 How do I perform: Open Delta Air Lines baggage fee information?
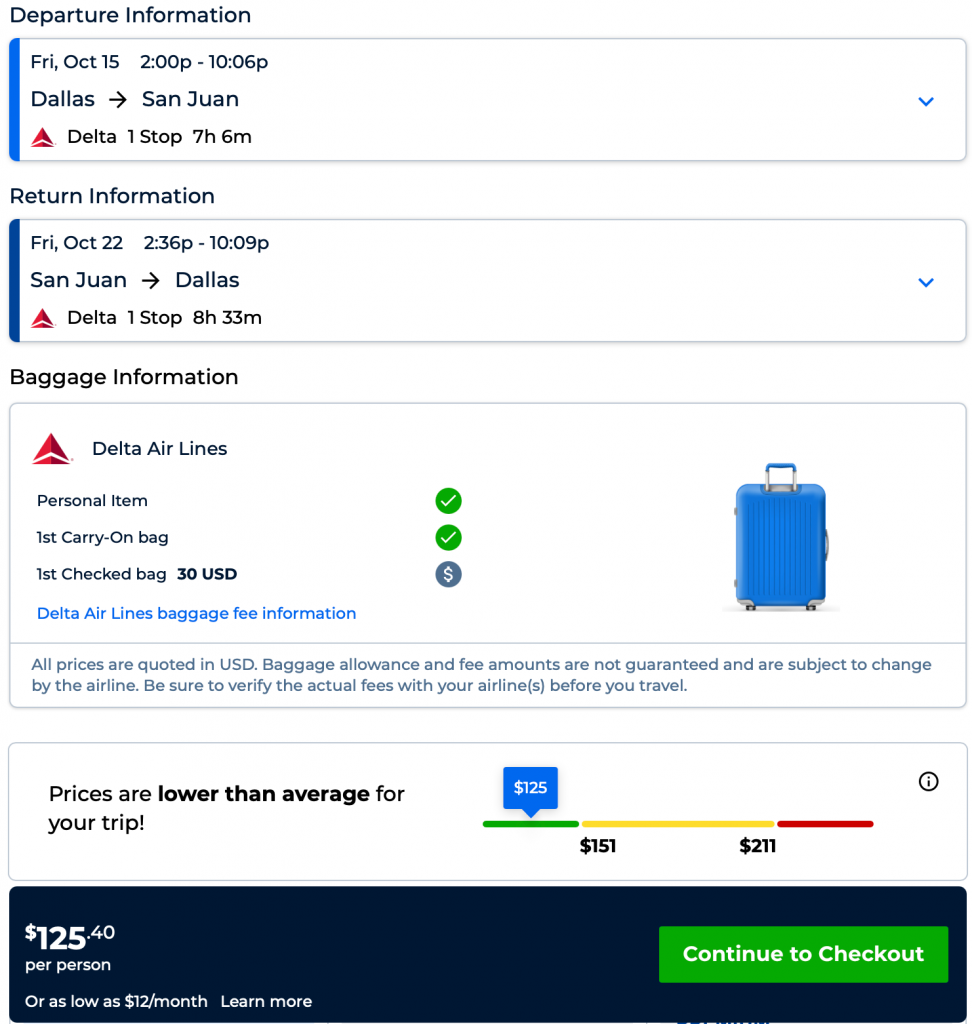click(196, 613)
